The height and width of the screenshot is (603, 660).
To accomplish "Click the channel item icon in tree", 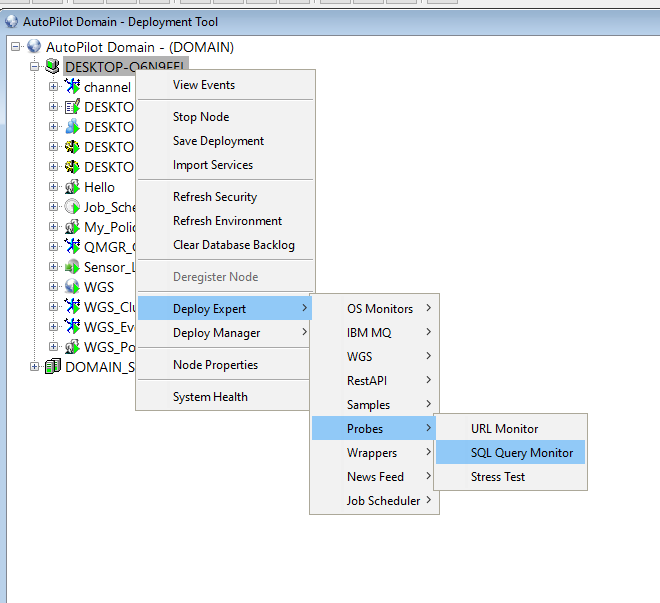I will click(72, 87).
